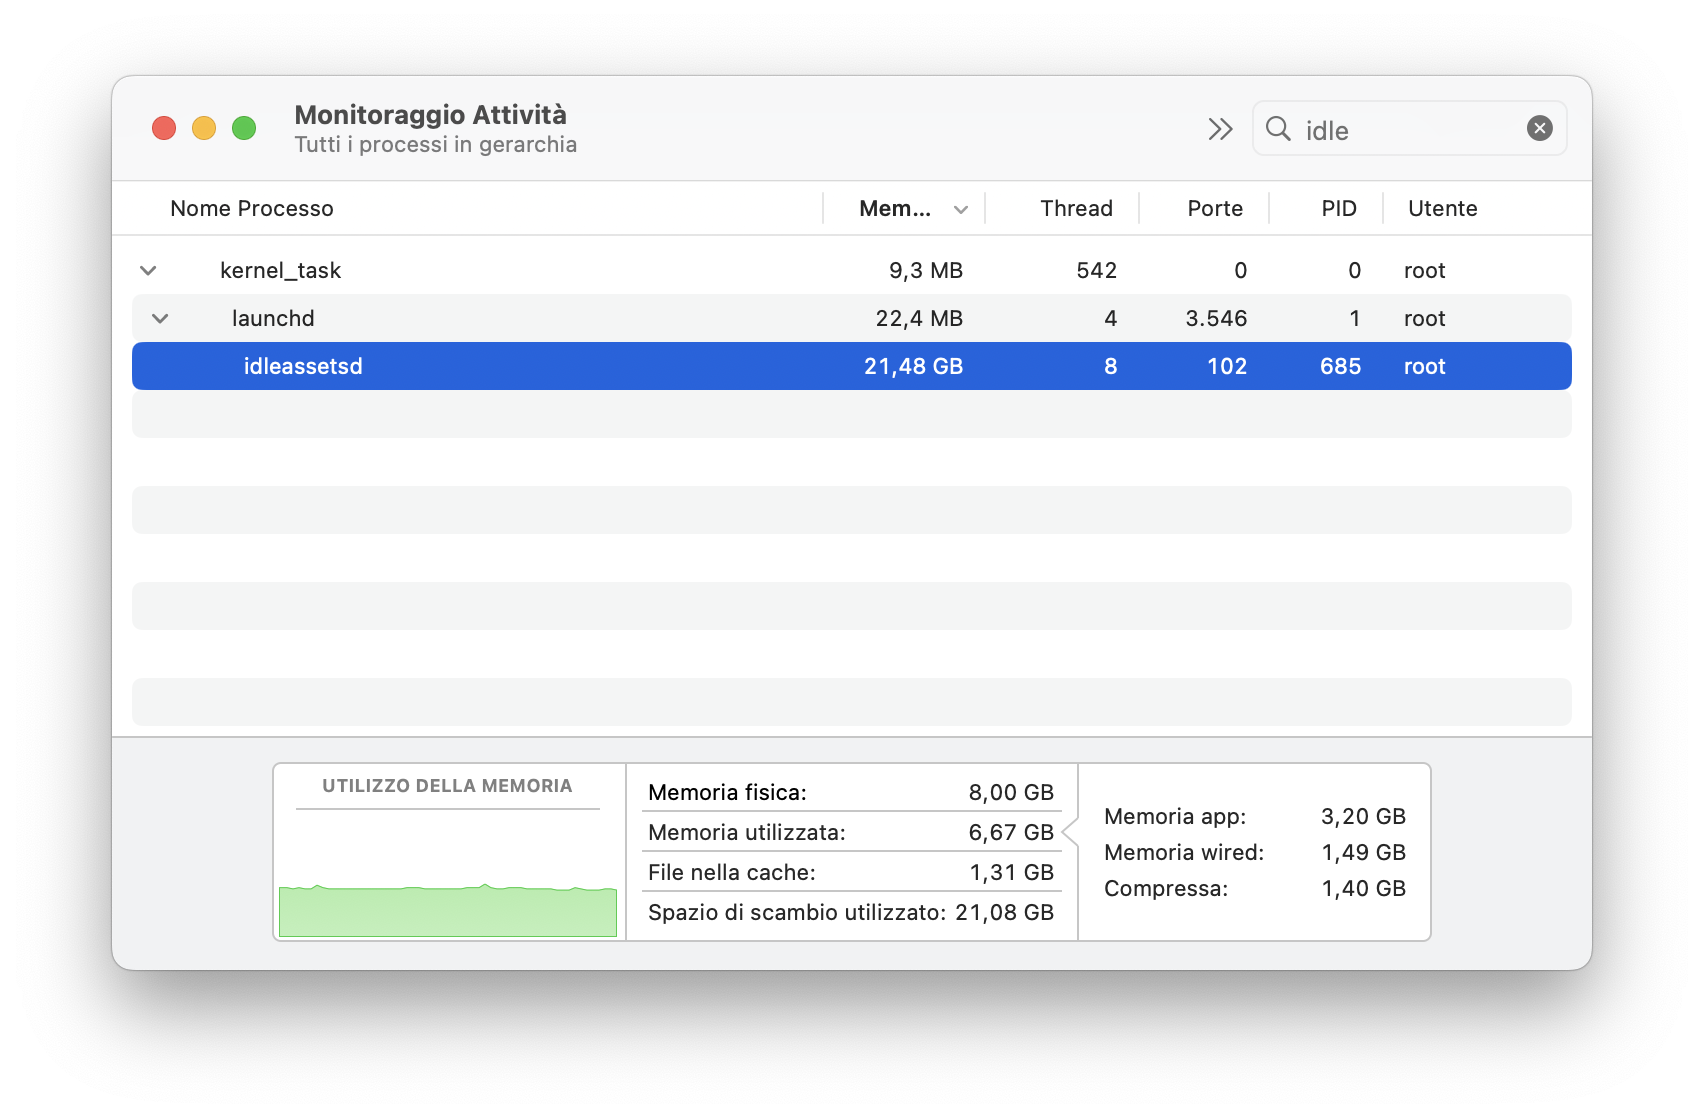
Task: Select the idleassetsd process row
Action: tap(852, 366)
